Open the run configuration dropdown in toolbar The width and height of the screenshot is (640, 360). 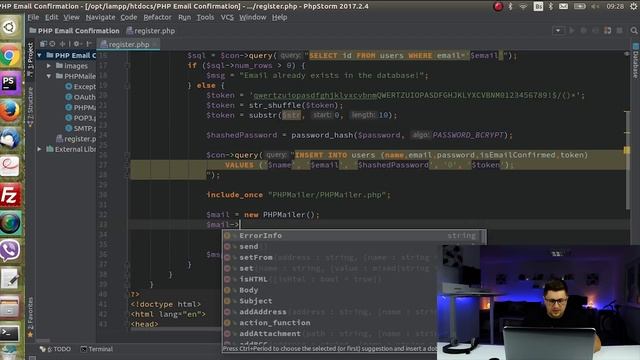point(558,31)
